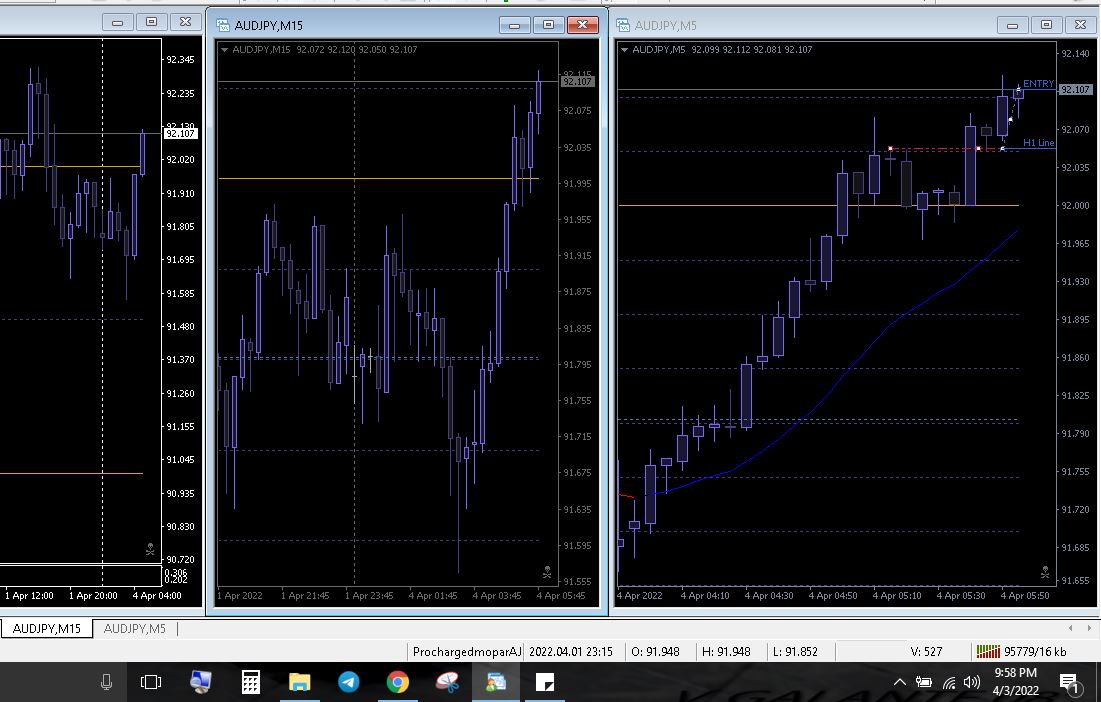
Task: Open Telegram from the taskbar
Action: 349,682
